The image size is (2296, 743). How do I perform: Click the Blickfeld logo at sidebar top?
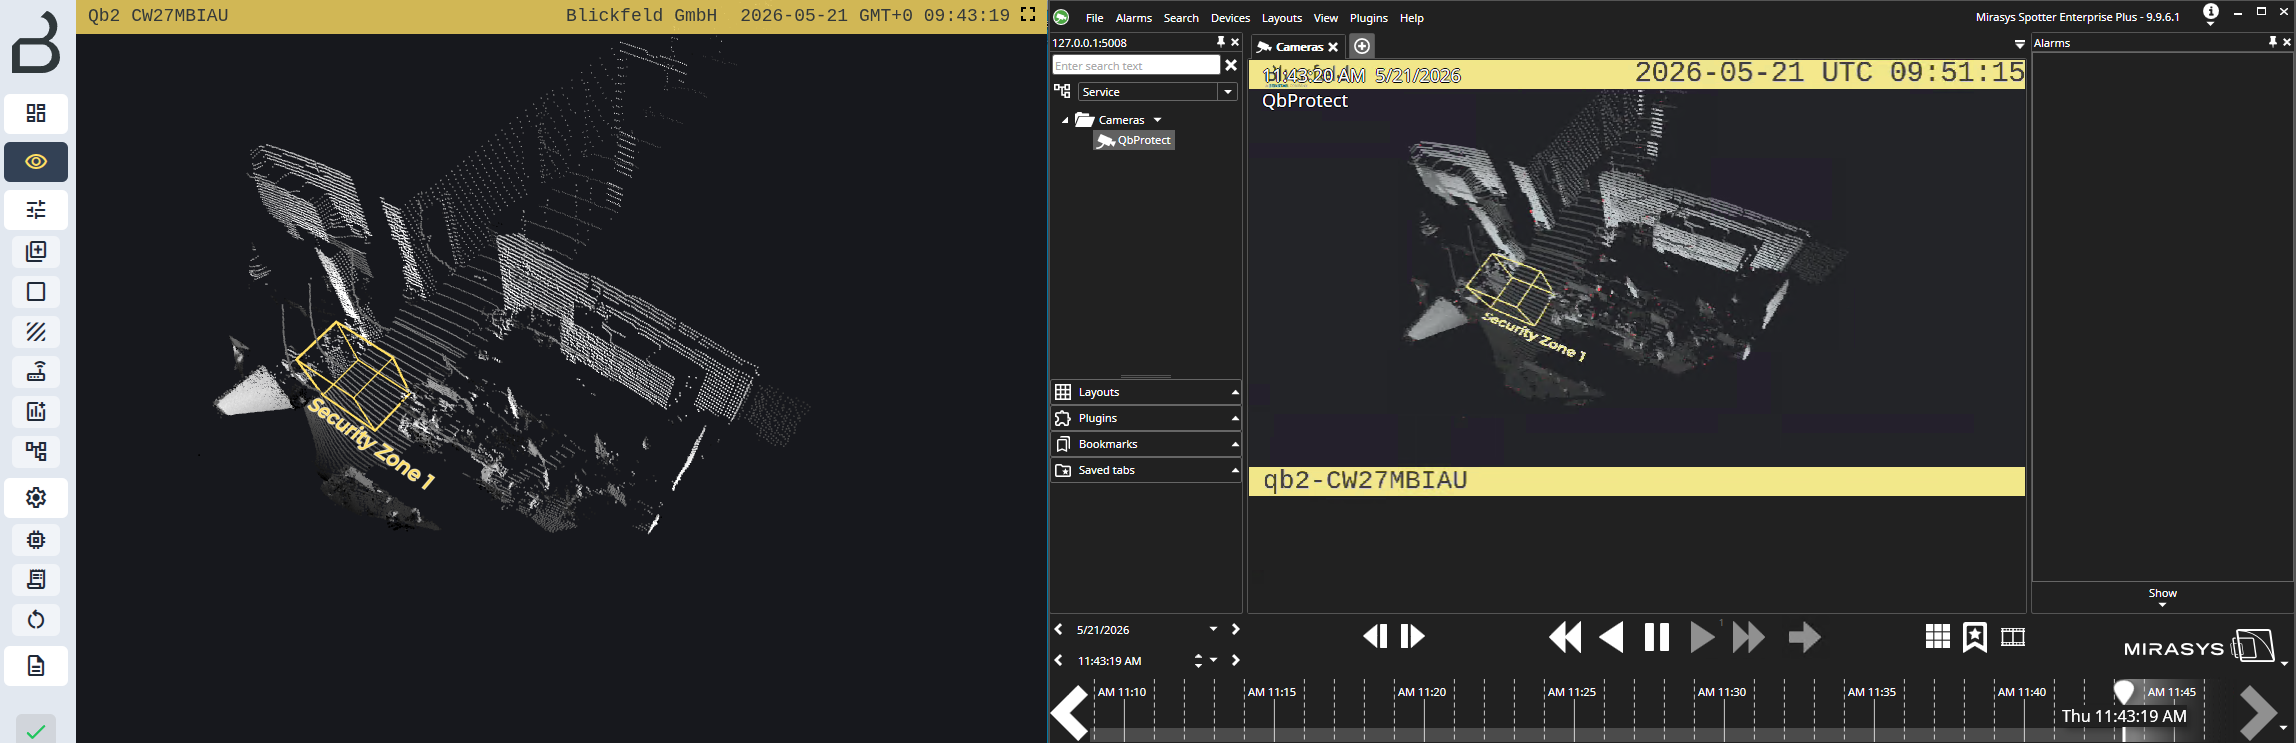(x=36, y=42)
